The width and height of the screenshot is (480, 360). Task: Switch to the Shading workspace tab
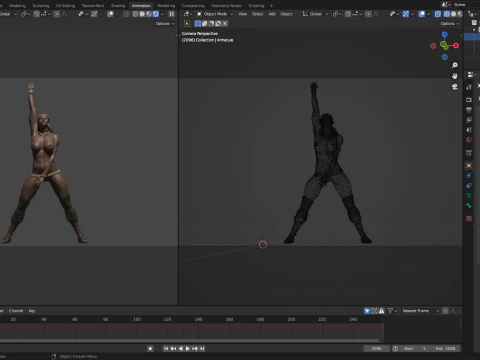pyautogui.click(x=118, y=6)
